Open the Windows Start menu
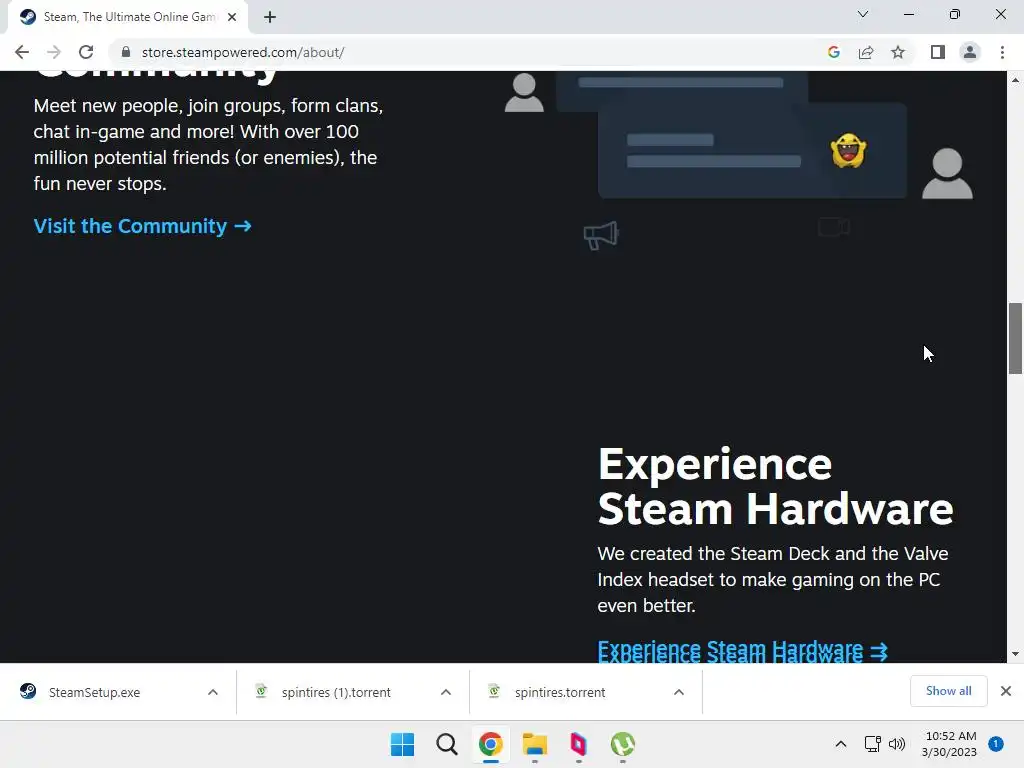The image size is (1024, 768). 402,744
